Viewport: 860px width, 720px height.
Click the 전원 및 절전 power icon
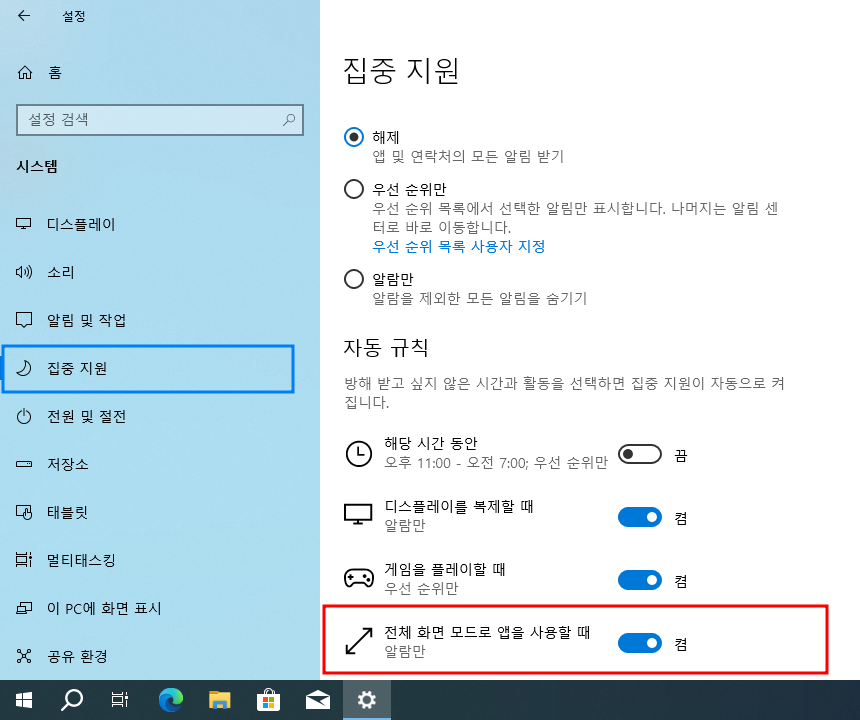pyautogui.click(x=24, y=416)
